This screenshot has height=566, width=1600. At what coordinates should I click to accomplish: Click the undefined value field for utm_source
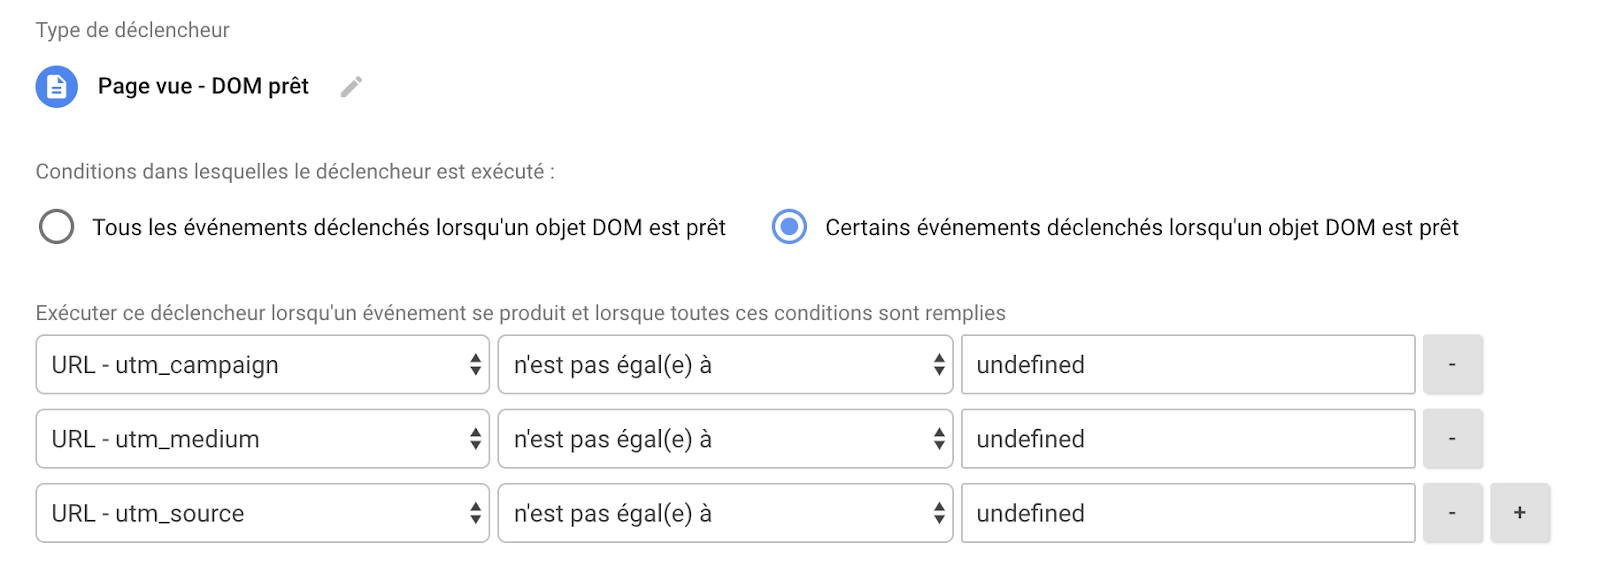point(1188,513)
